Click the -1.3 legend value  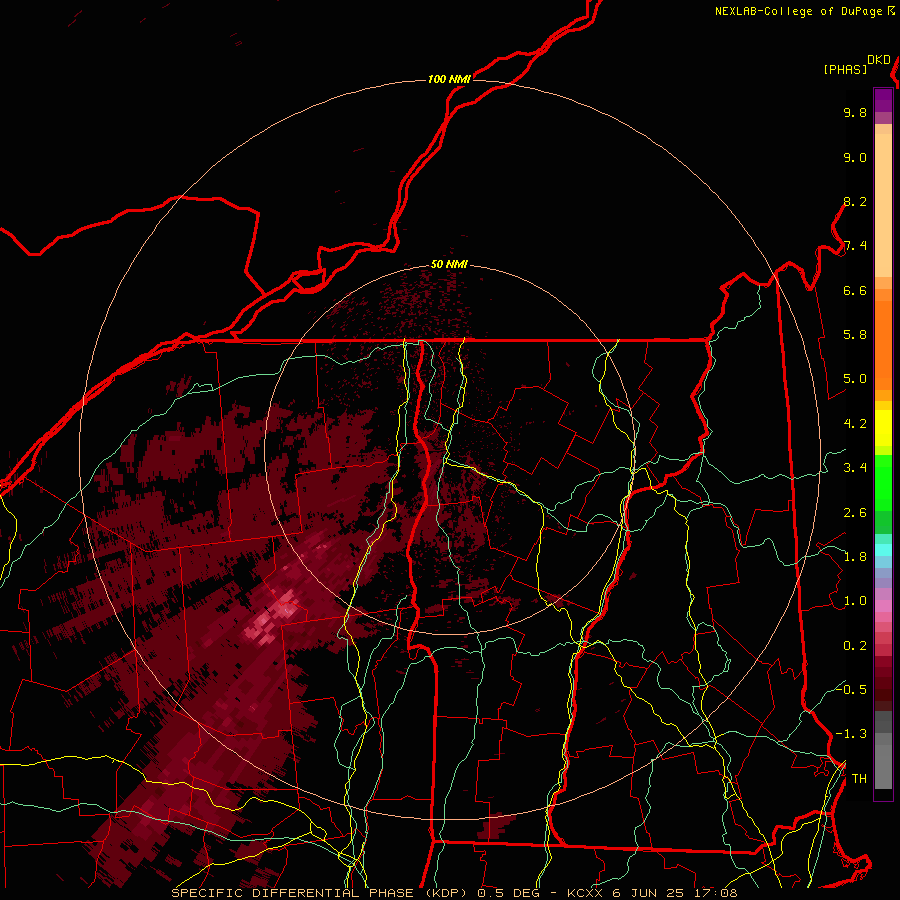pos(851,734)
